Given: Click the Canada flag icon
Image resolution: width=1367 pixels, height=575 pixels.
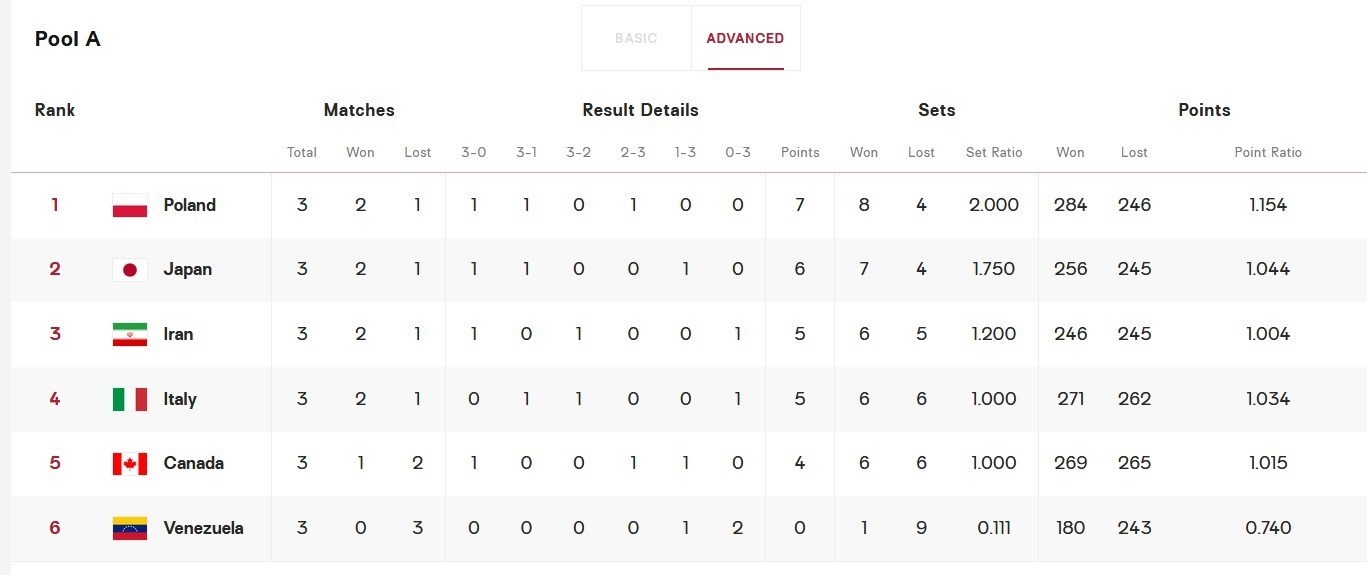Looking at the screenshot, I should tap(130, 464).
